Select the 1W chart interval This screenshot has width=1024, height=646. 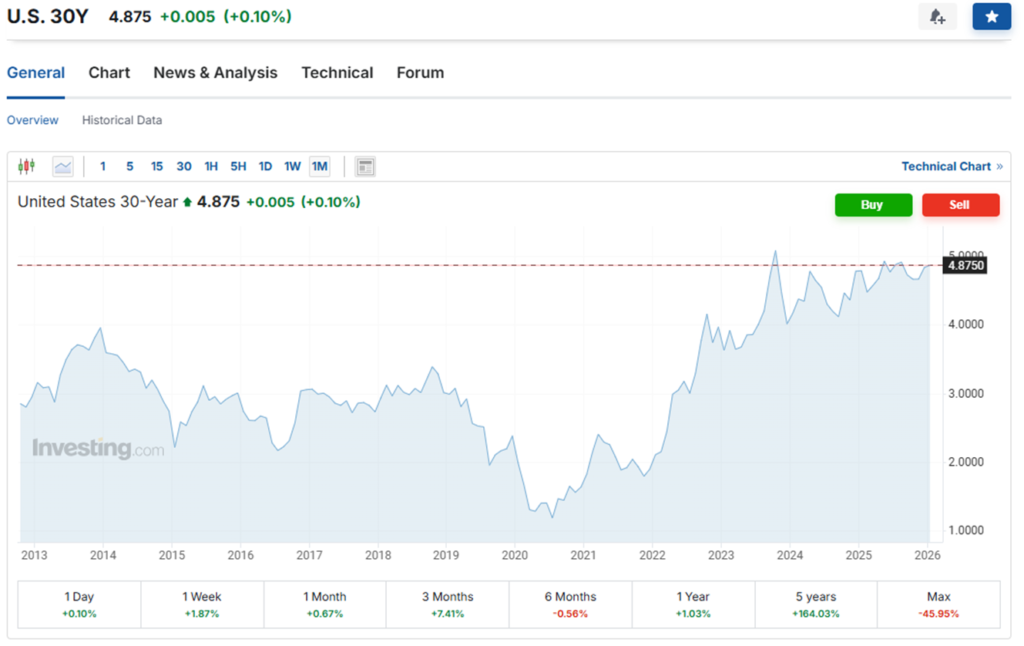point(292,166)
